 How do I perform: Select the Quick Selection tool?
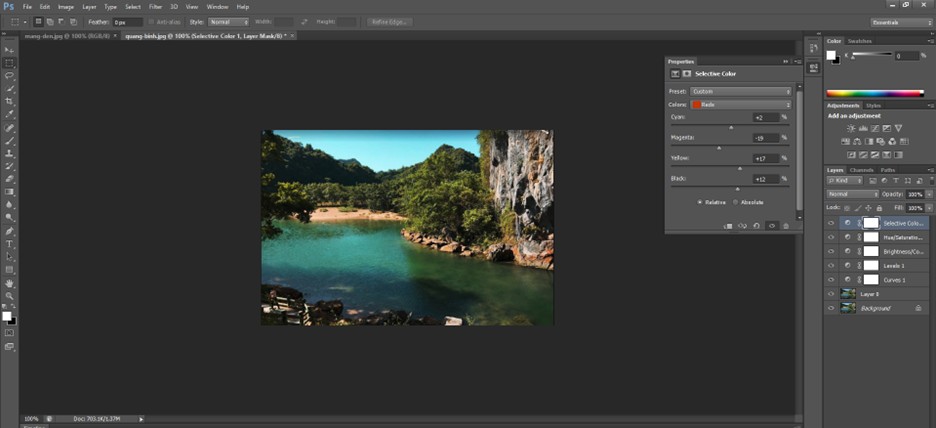click(x=10, y=88)
